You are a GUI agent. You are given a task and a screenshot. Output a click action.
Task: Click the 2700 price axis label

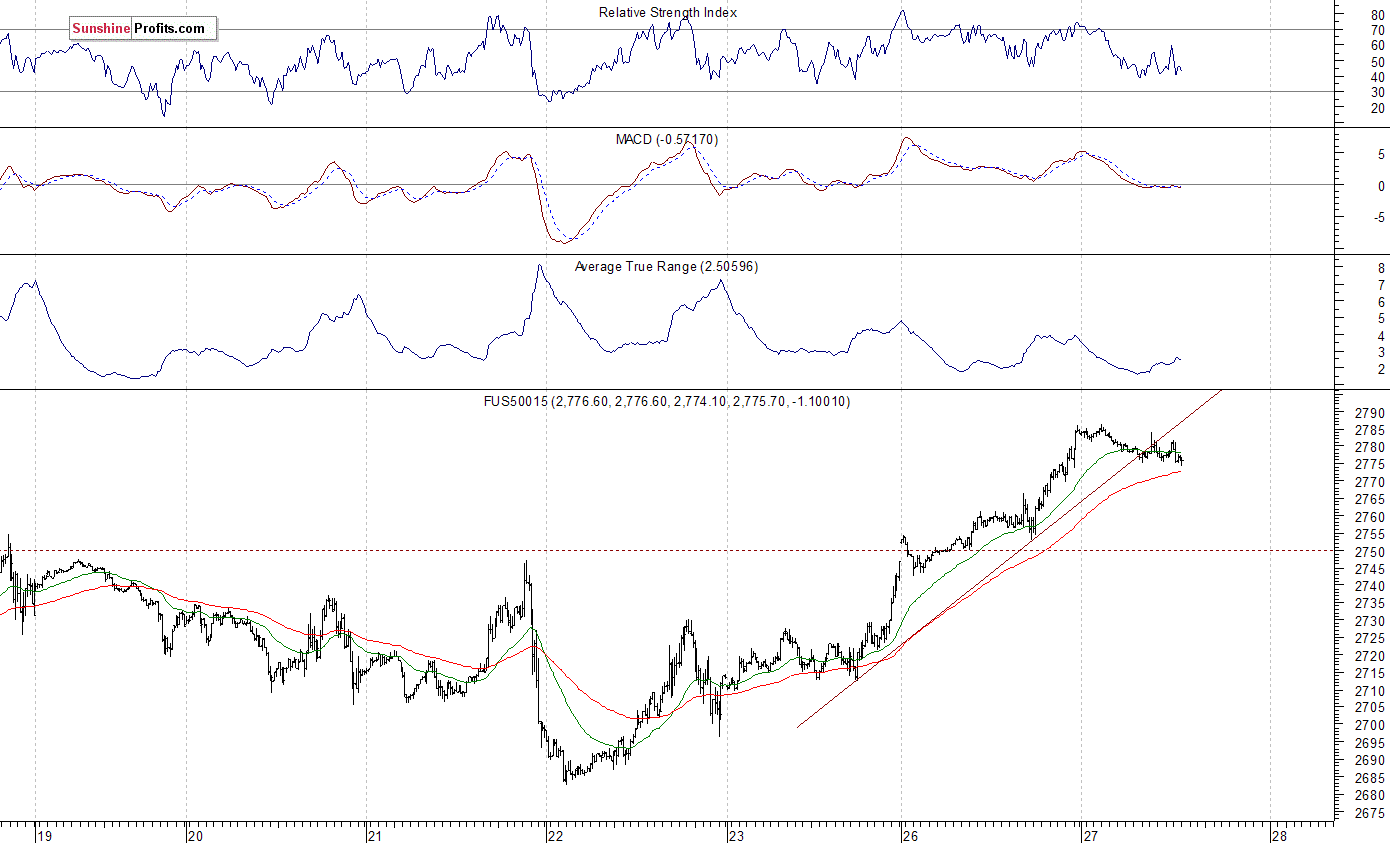[x=1369, y=726]
